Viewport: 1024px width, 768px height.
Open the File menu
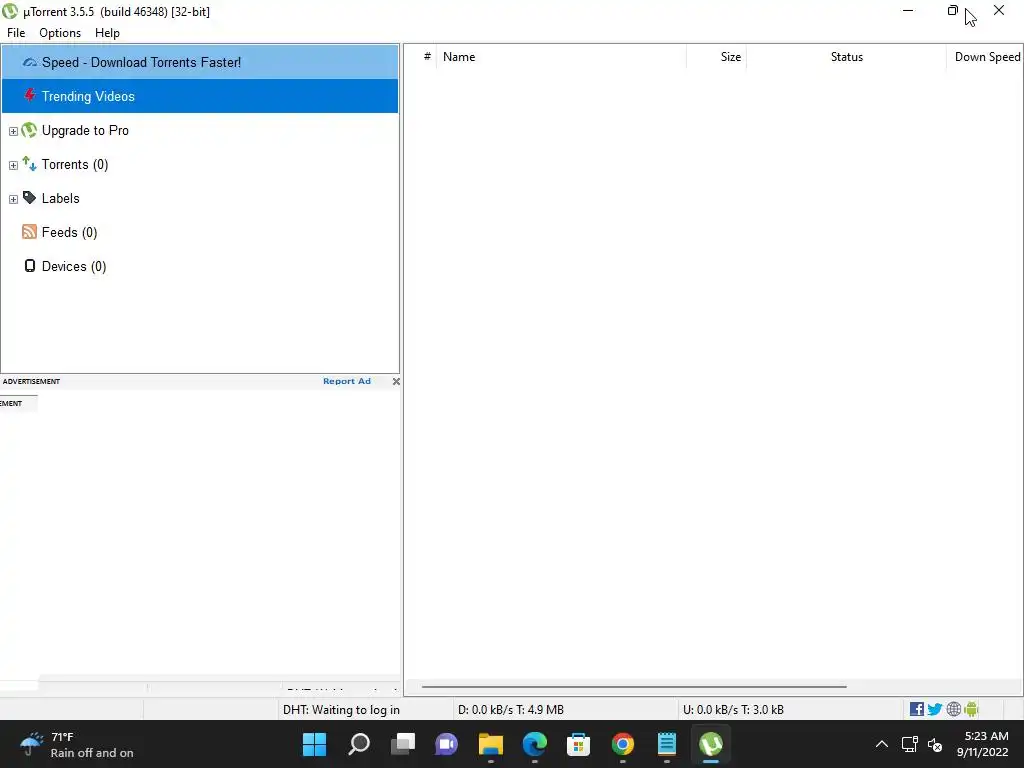tap(16, 33)
